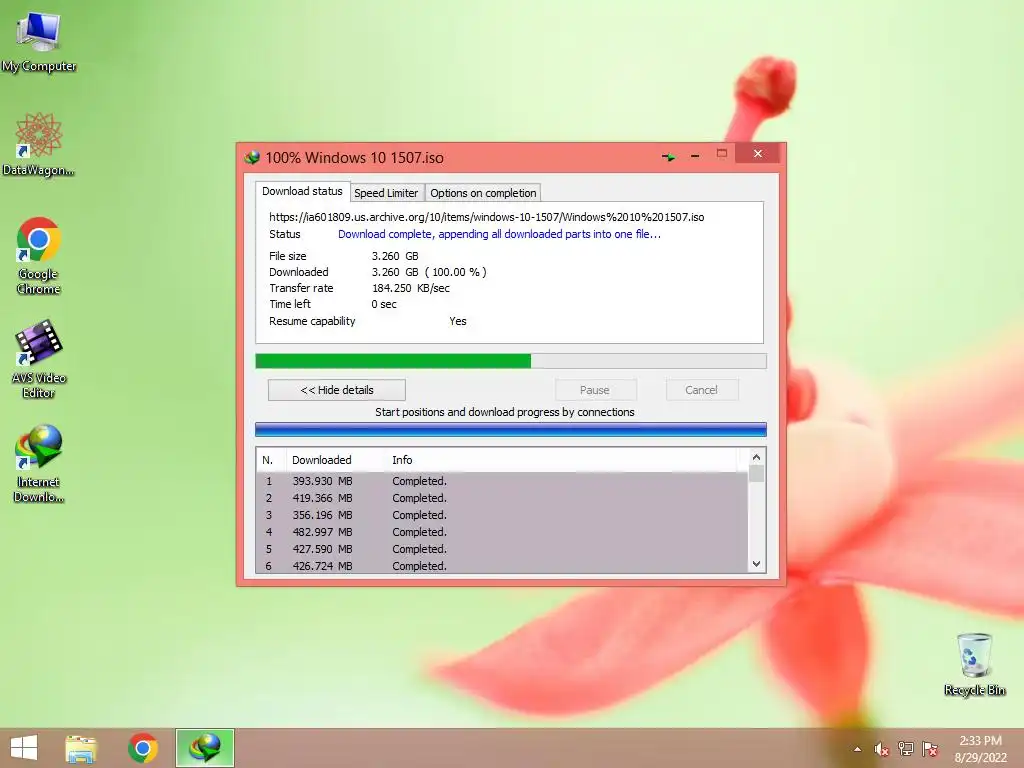Select connection row with 426.724 MB

(x=502, y=566)
